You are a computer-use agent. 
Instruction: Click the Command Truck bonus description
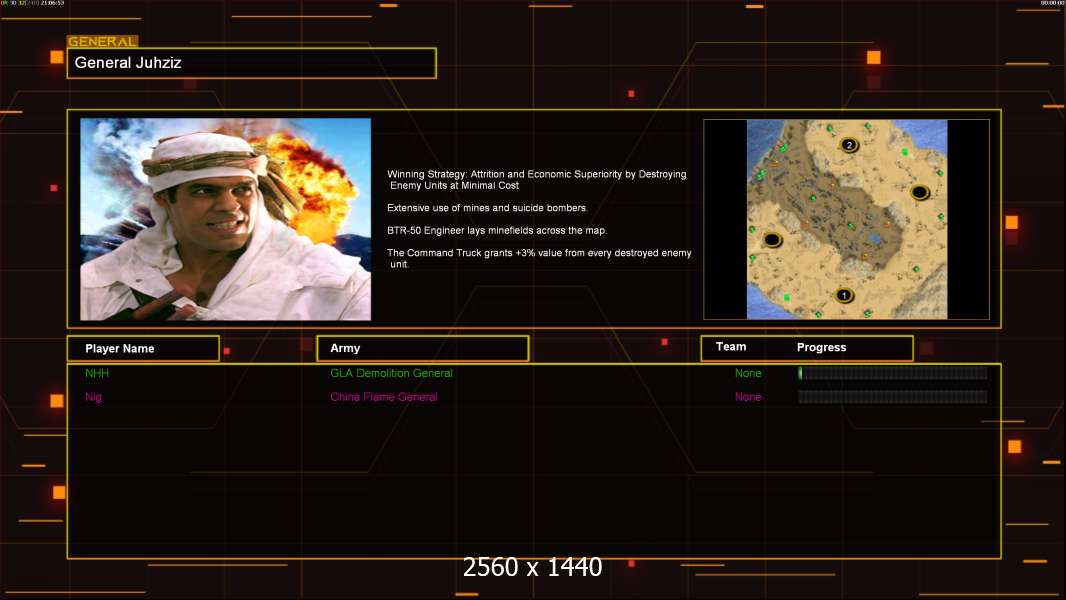539,258
